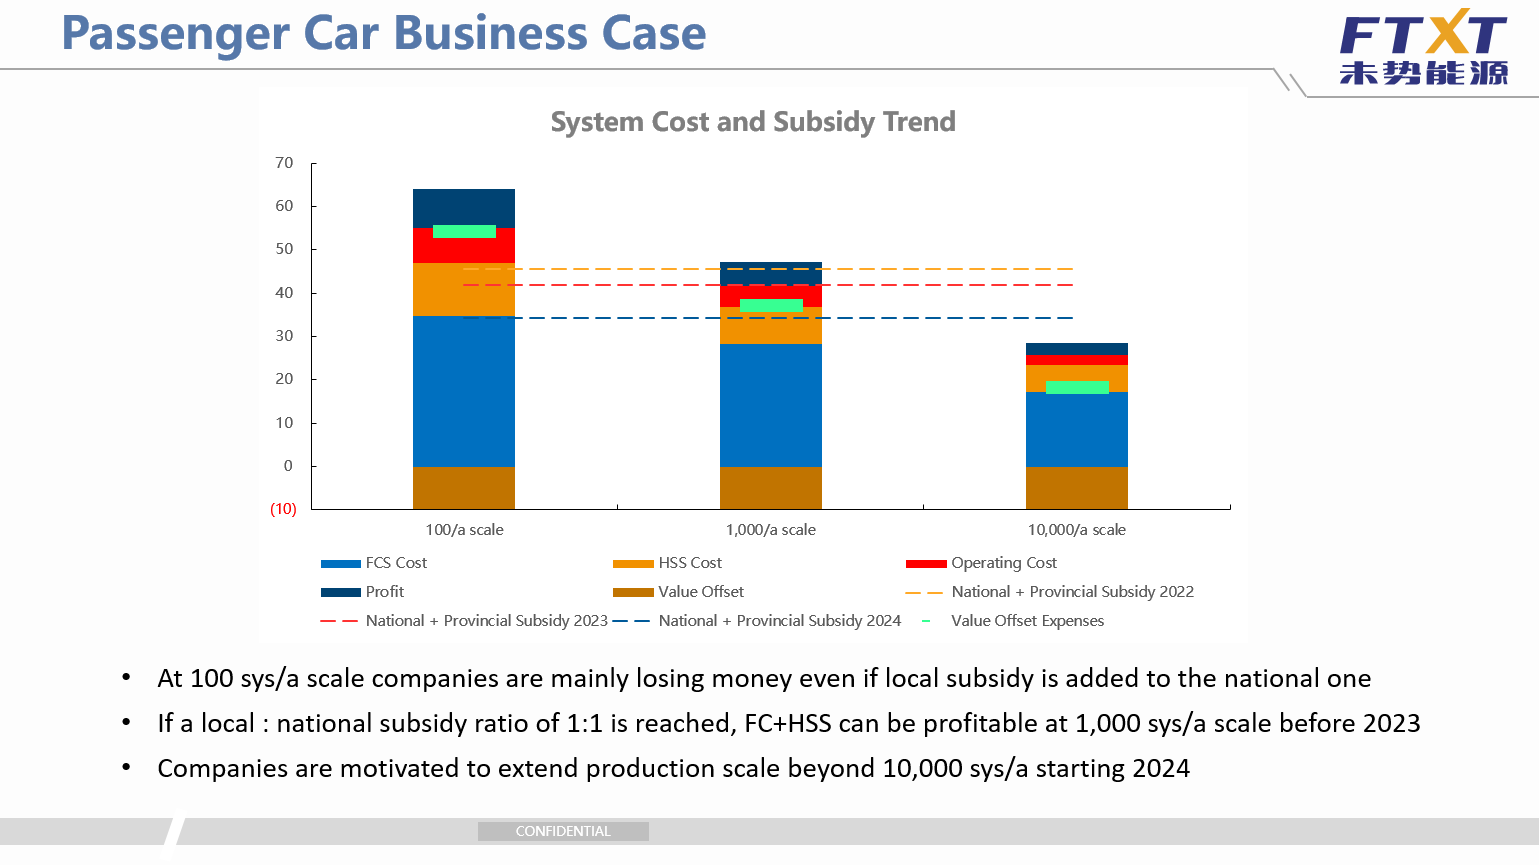
Task: Select the 'National + Provincial Subsidy 2024' legend entry
Action: tap(757, 621)
